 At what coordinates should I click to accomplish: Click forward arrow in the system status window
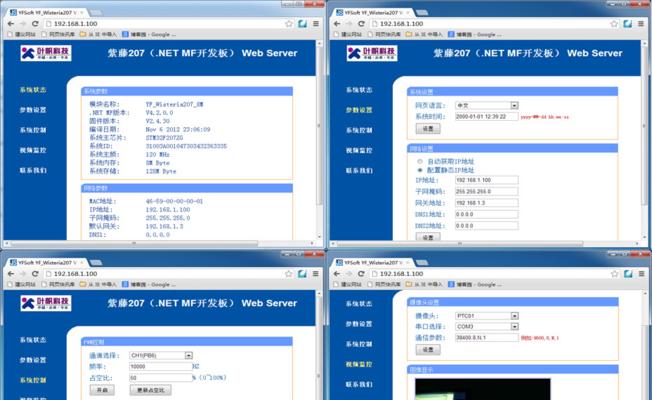pos(23,24)
